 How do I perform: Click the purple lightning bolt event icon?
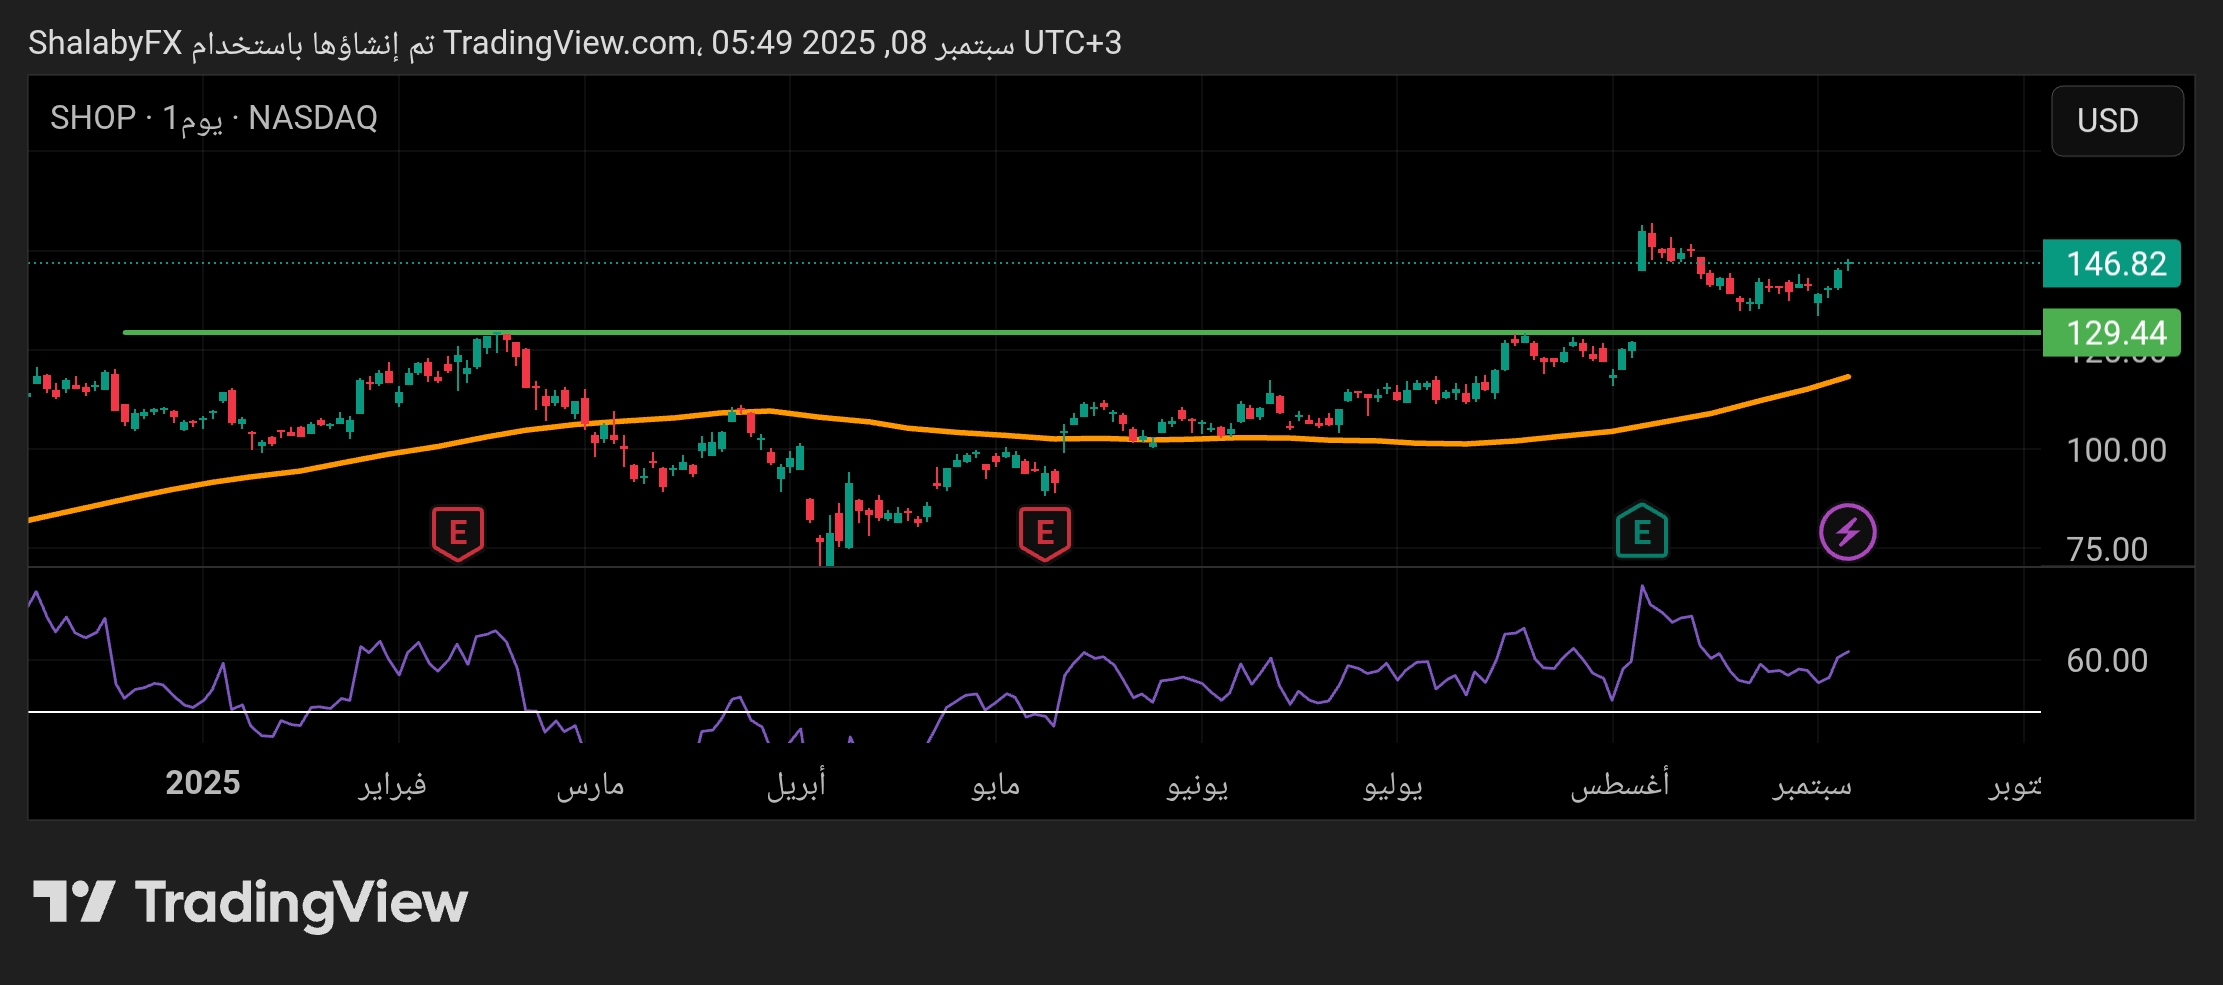1848,532
